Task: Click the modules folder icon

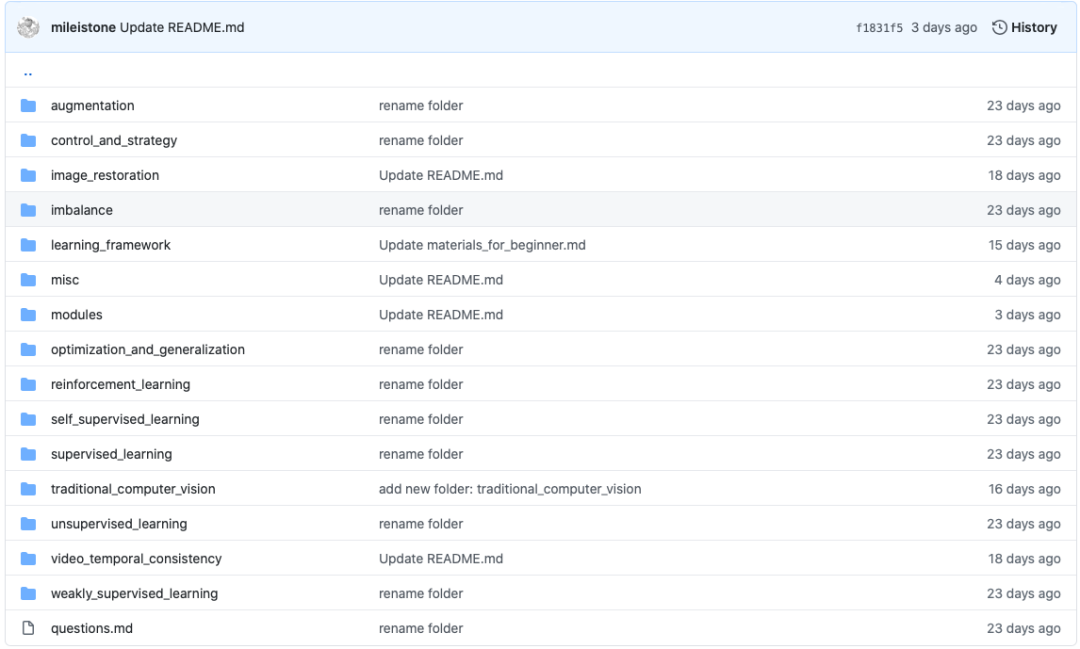Action: click(28, 315)
